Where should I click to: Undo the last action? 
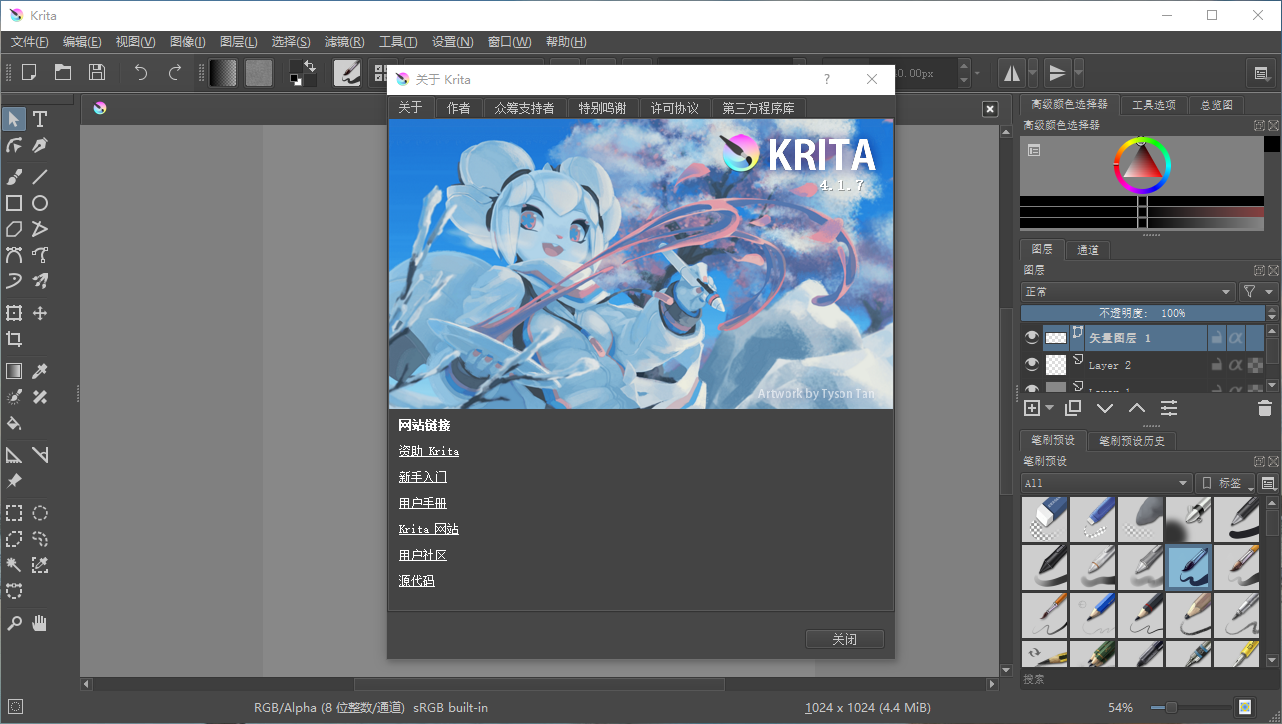[x=141, y=72]
